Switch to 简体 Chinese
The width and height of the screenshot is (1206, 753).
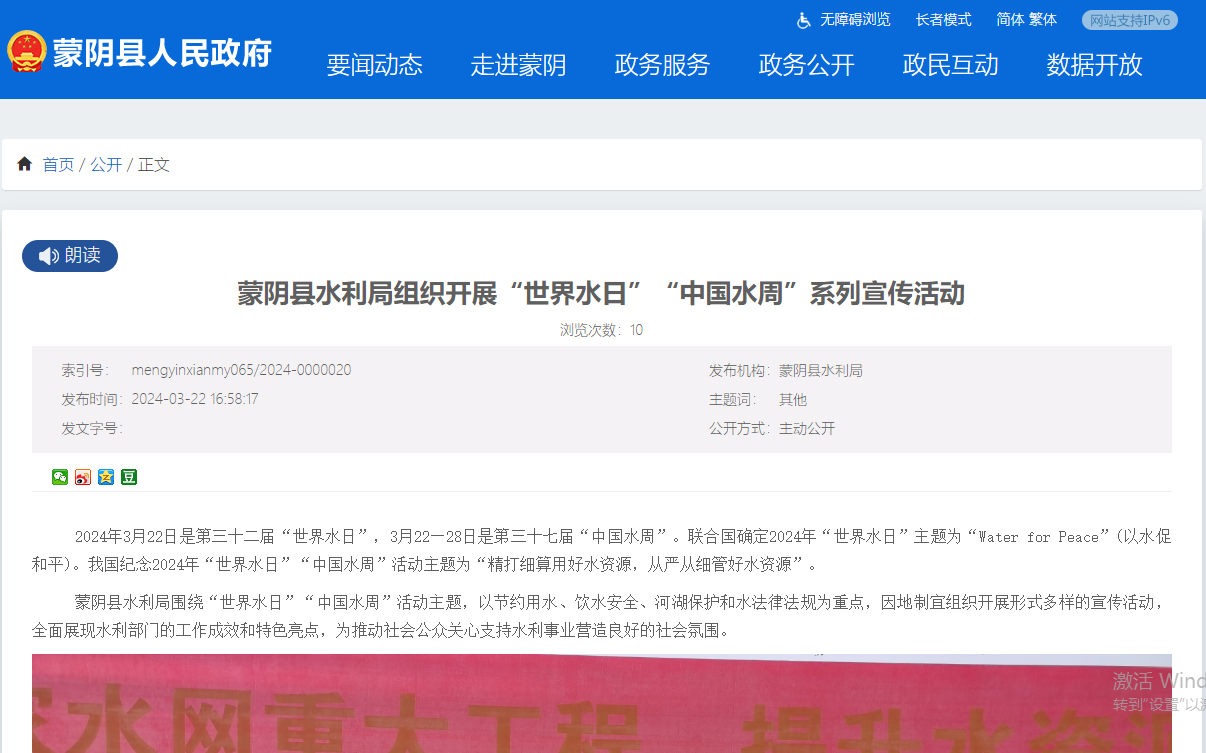click(1010, 20)
